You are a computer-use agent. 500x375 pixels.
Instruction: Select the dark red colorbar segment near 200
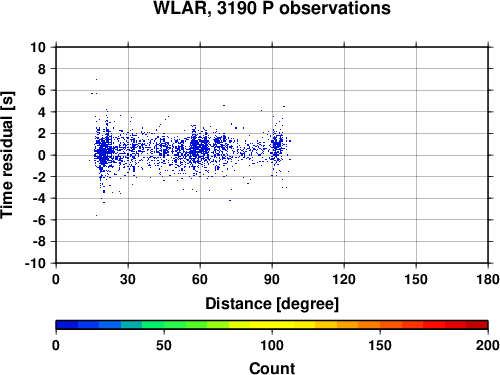[477, 325]
